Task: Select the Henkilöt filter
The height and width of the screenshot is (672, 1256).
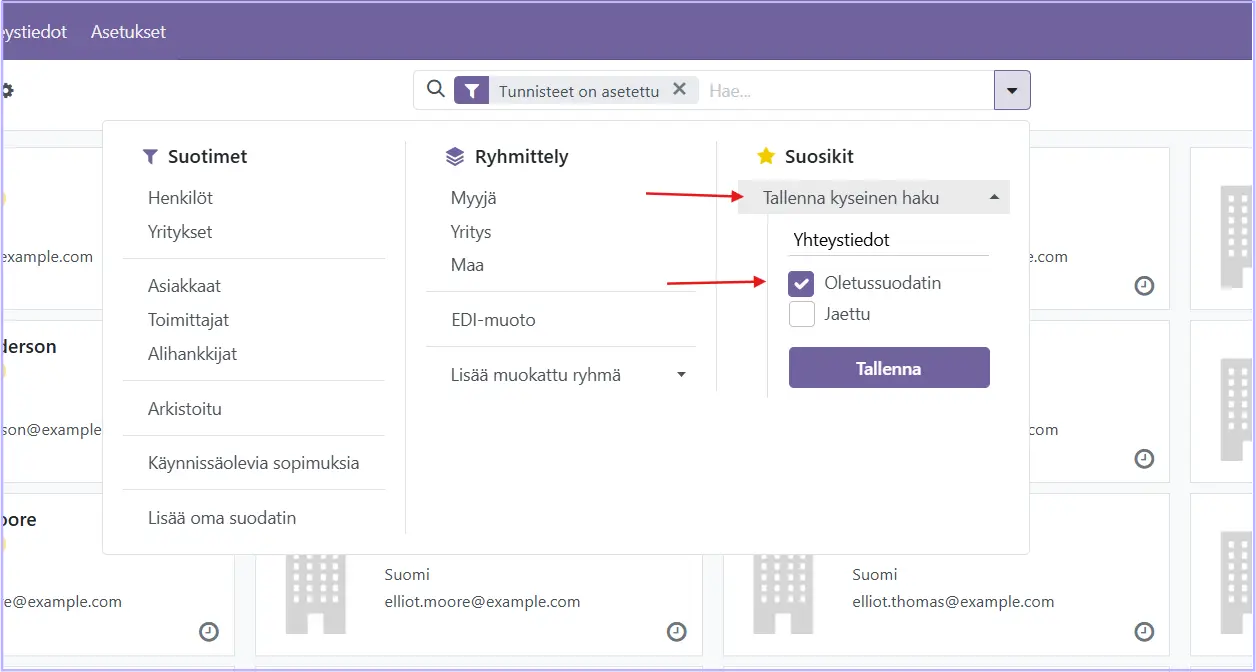Action: coord(180,198)
